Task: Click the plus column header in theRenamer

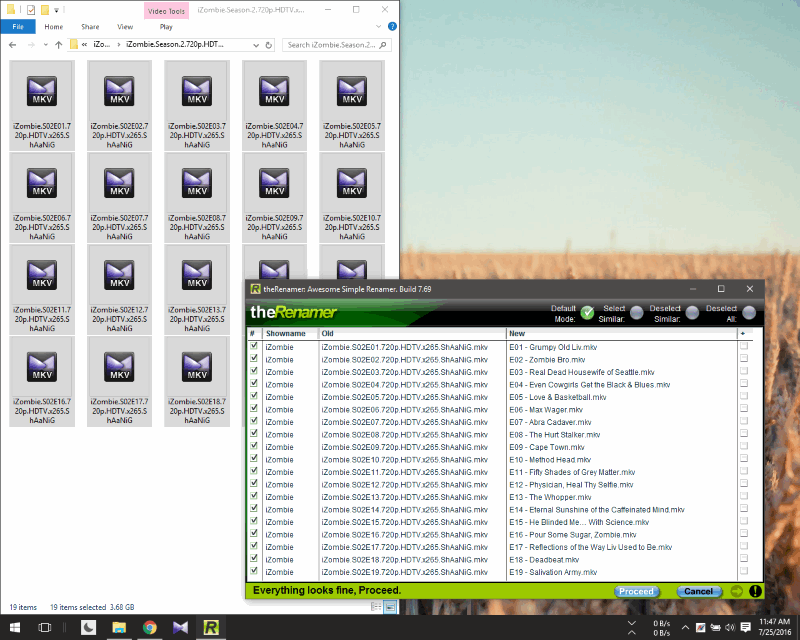Action: pos(744,334)
